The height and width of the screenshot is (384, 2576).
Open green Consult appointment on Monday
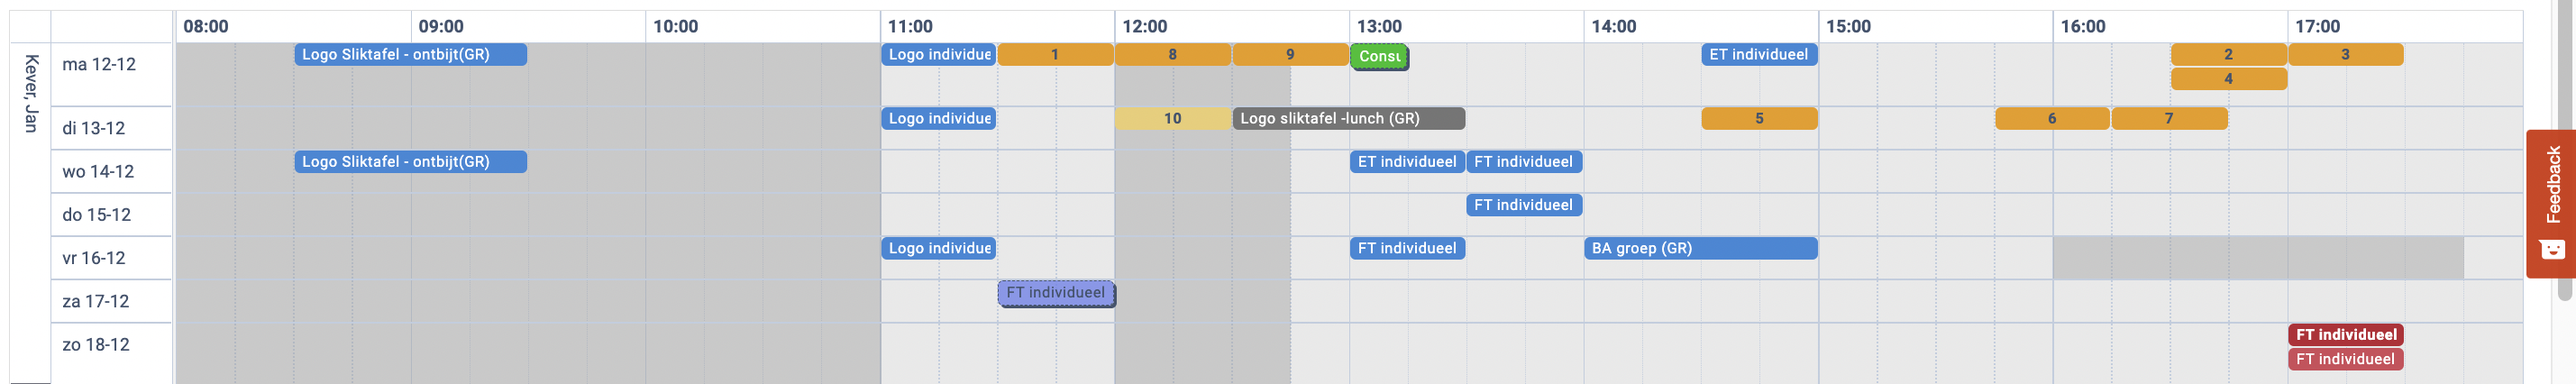pos(1379,57)
